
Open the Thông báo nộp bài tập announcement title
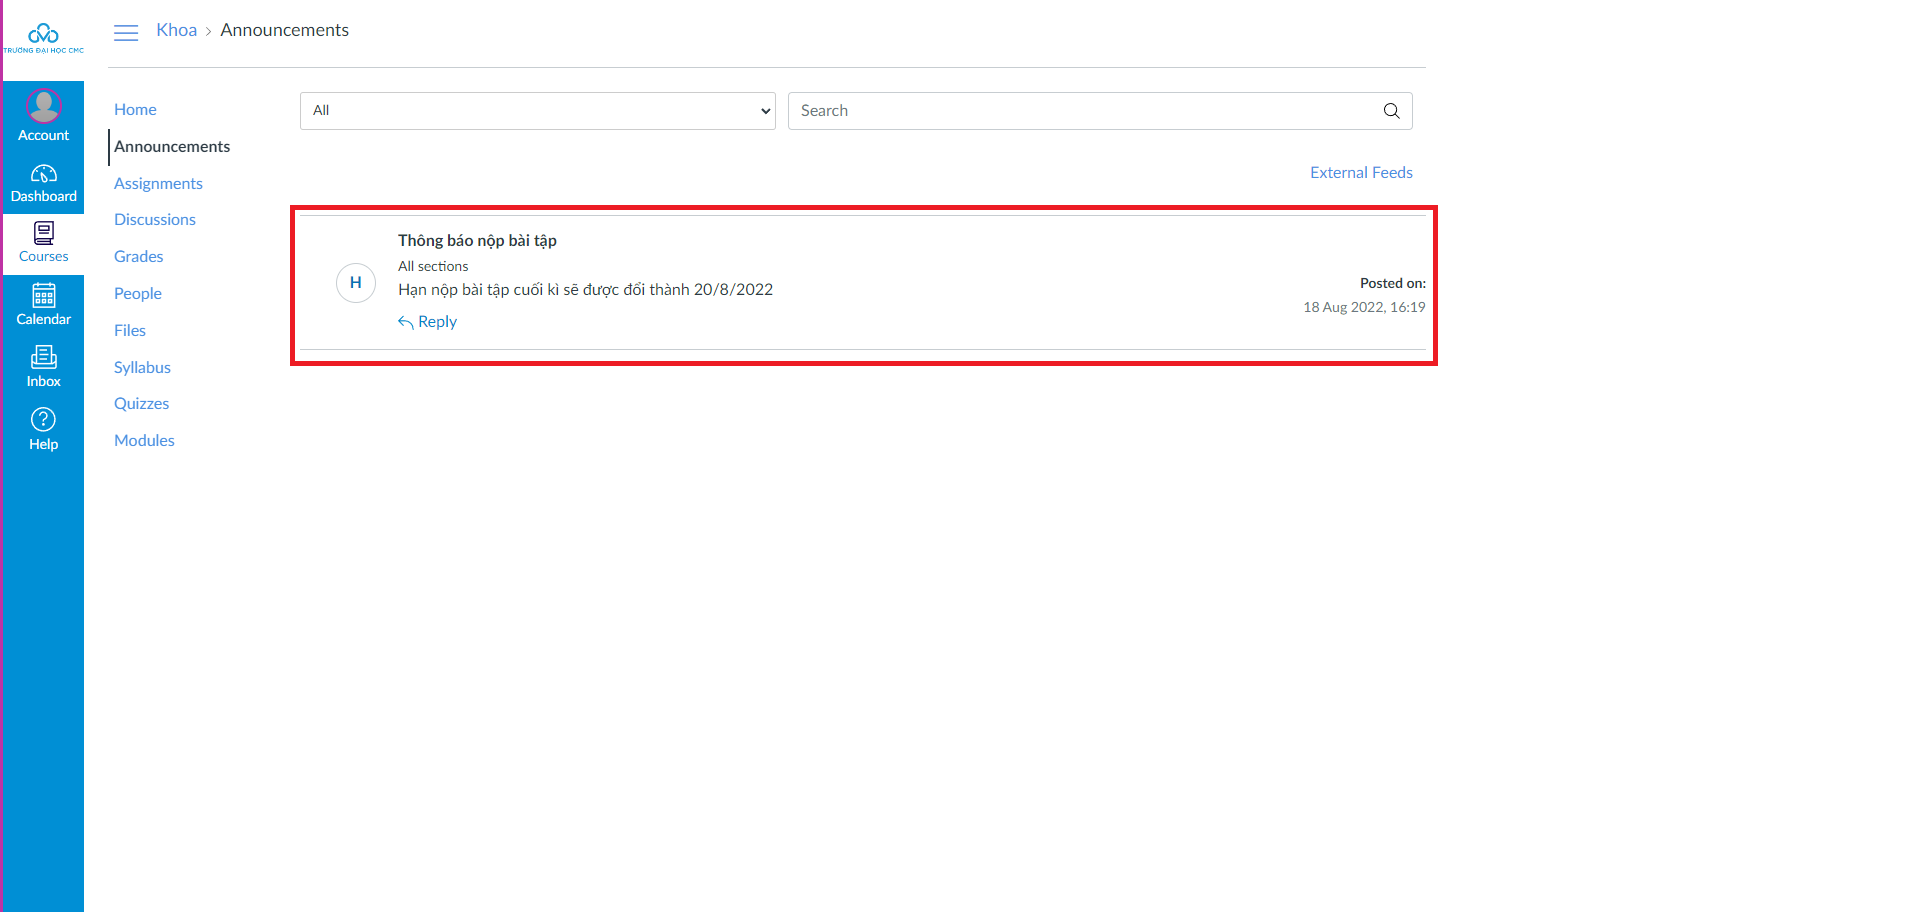[x=477, y=241]
